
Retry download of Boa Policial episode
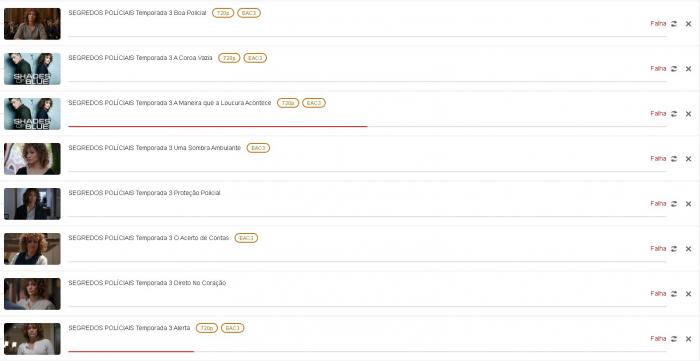674,24
